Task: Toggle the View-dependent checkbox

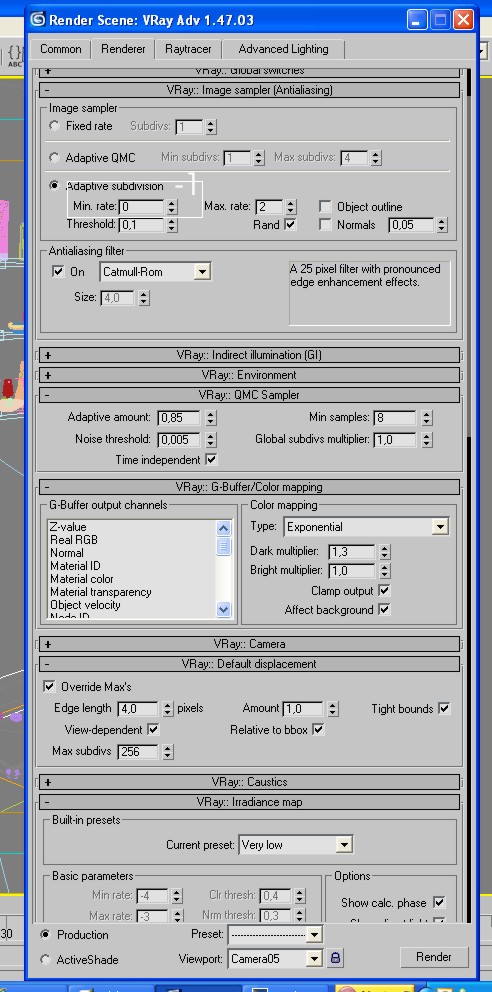Action: pos(153,729)
